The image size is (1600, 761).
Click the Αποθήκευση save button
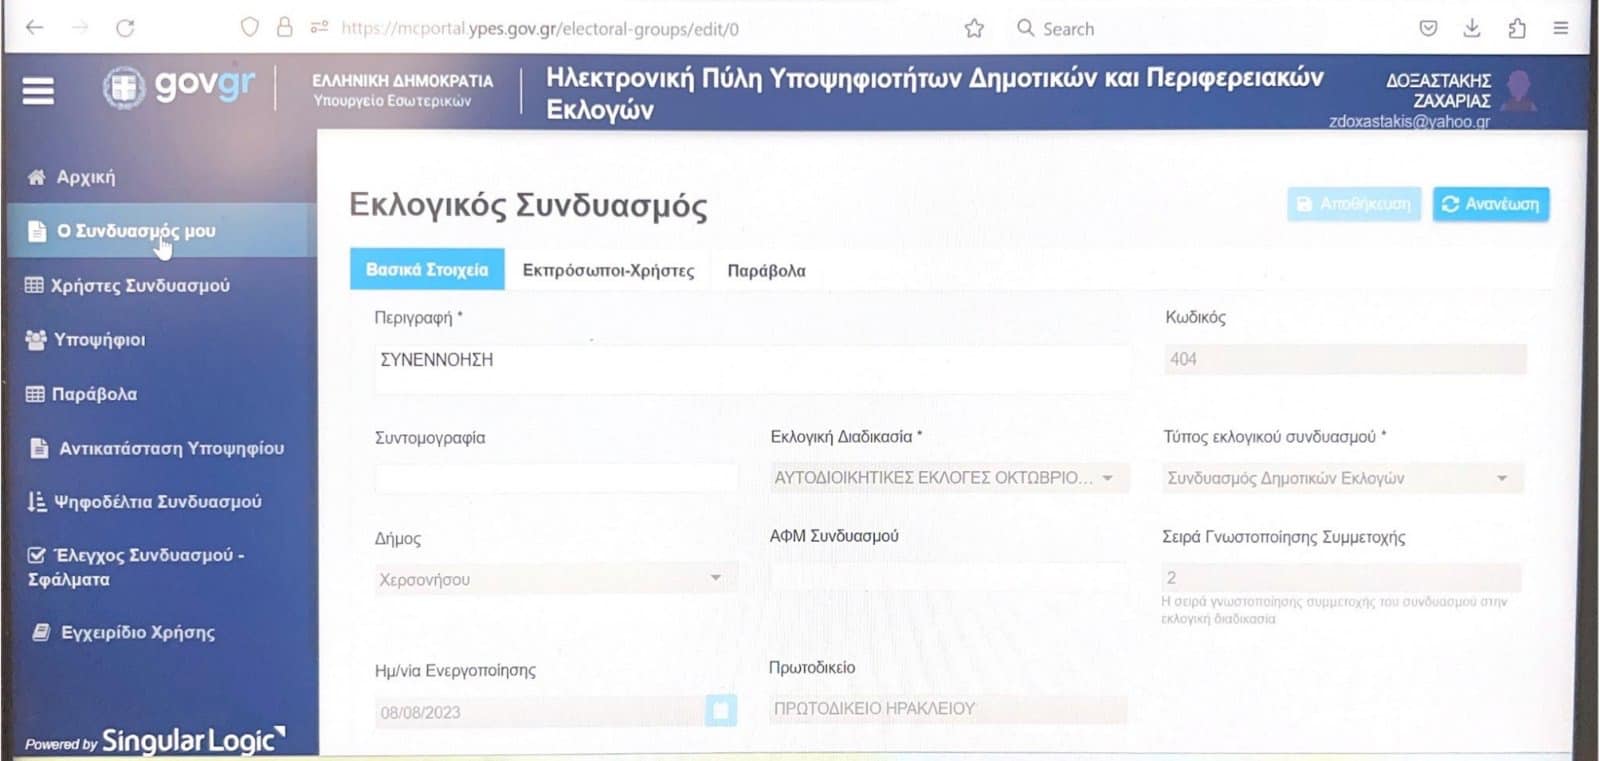(1354, 204)
